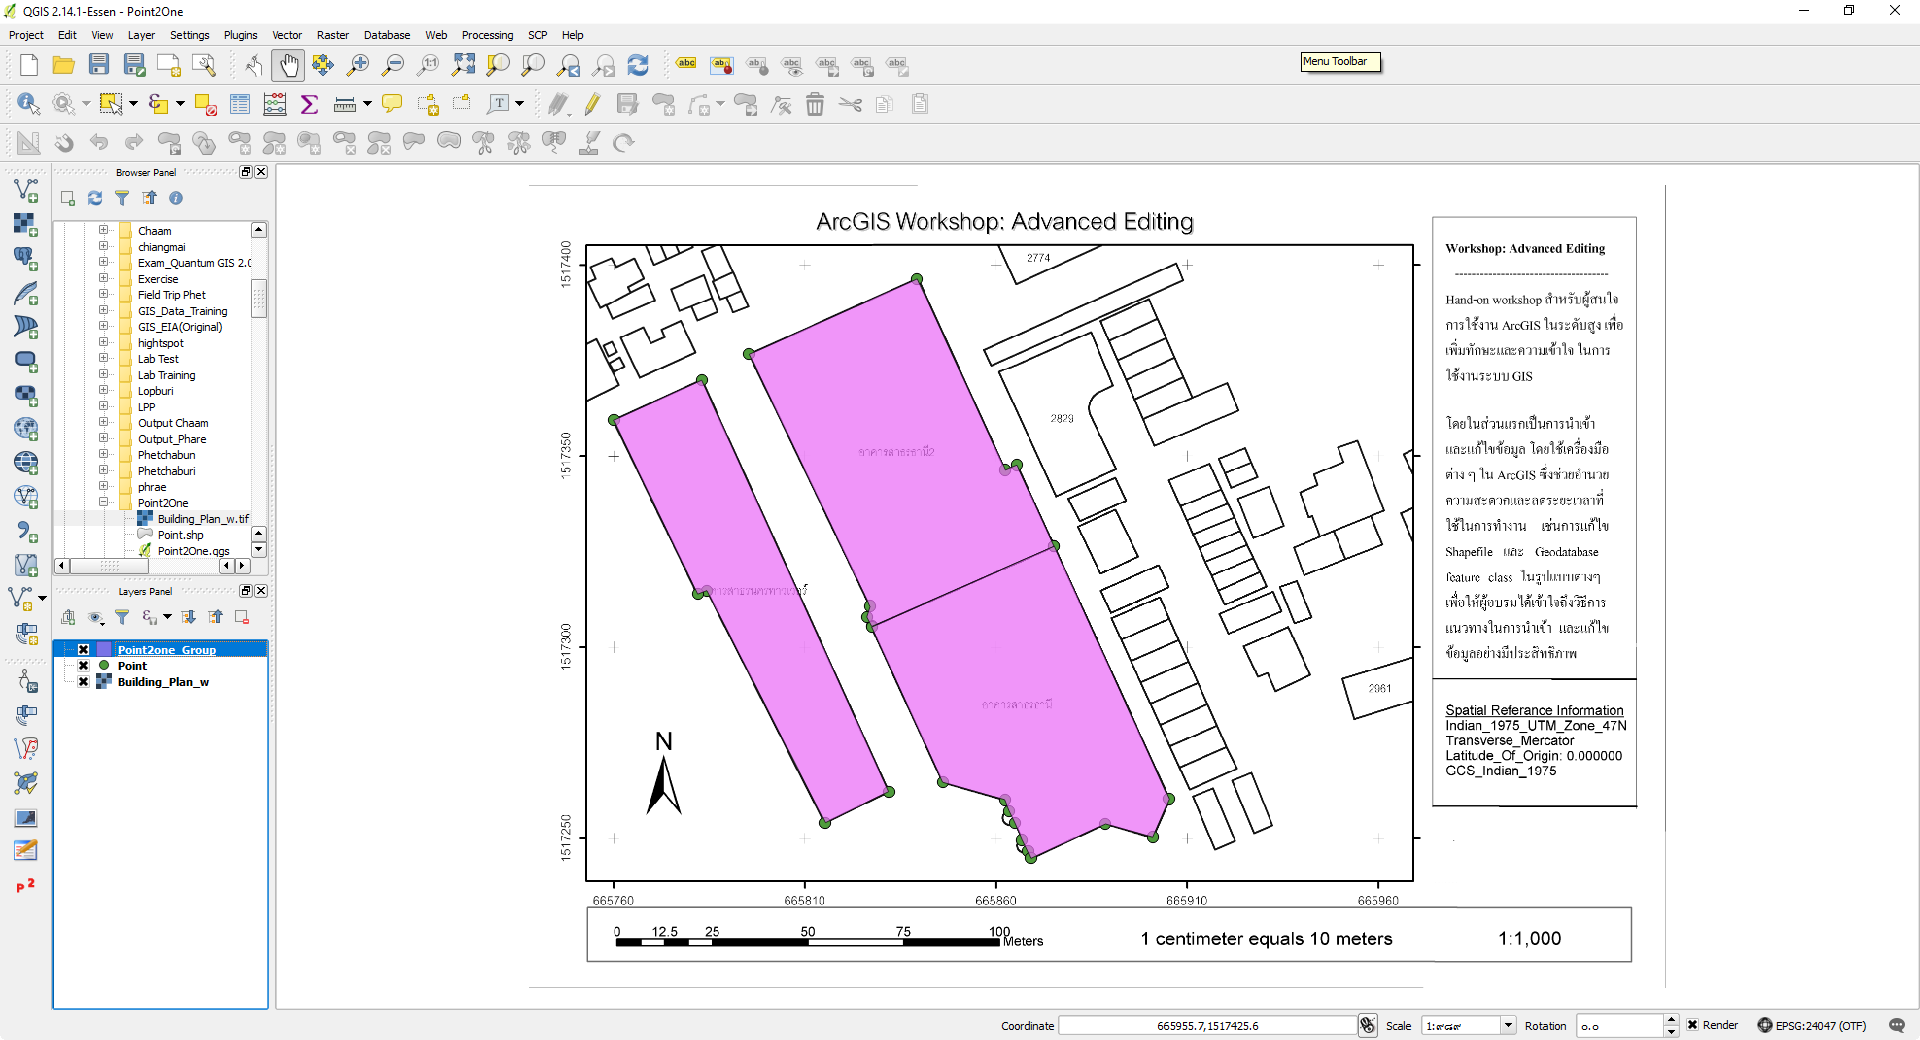Image resolution: width=1920 pixels, height=1040 pixels.
Task: Open the Layer menu
Action: point(141,35)
